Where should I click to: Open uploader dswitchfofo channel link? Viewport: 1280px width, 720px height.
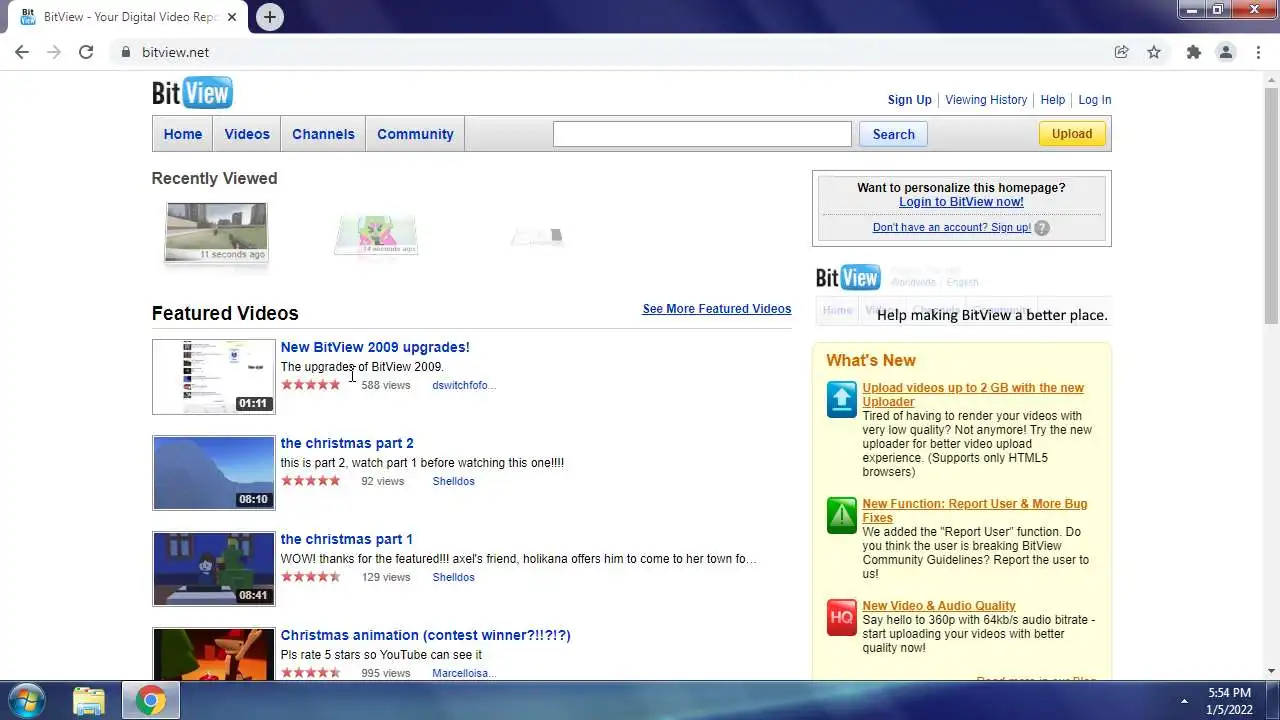tap(464, 385)
